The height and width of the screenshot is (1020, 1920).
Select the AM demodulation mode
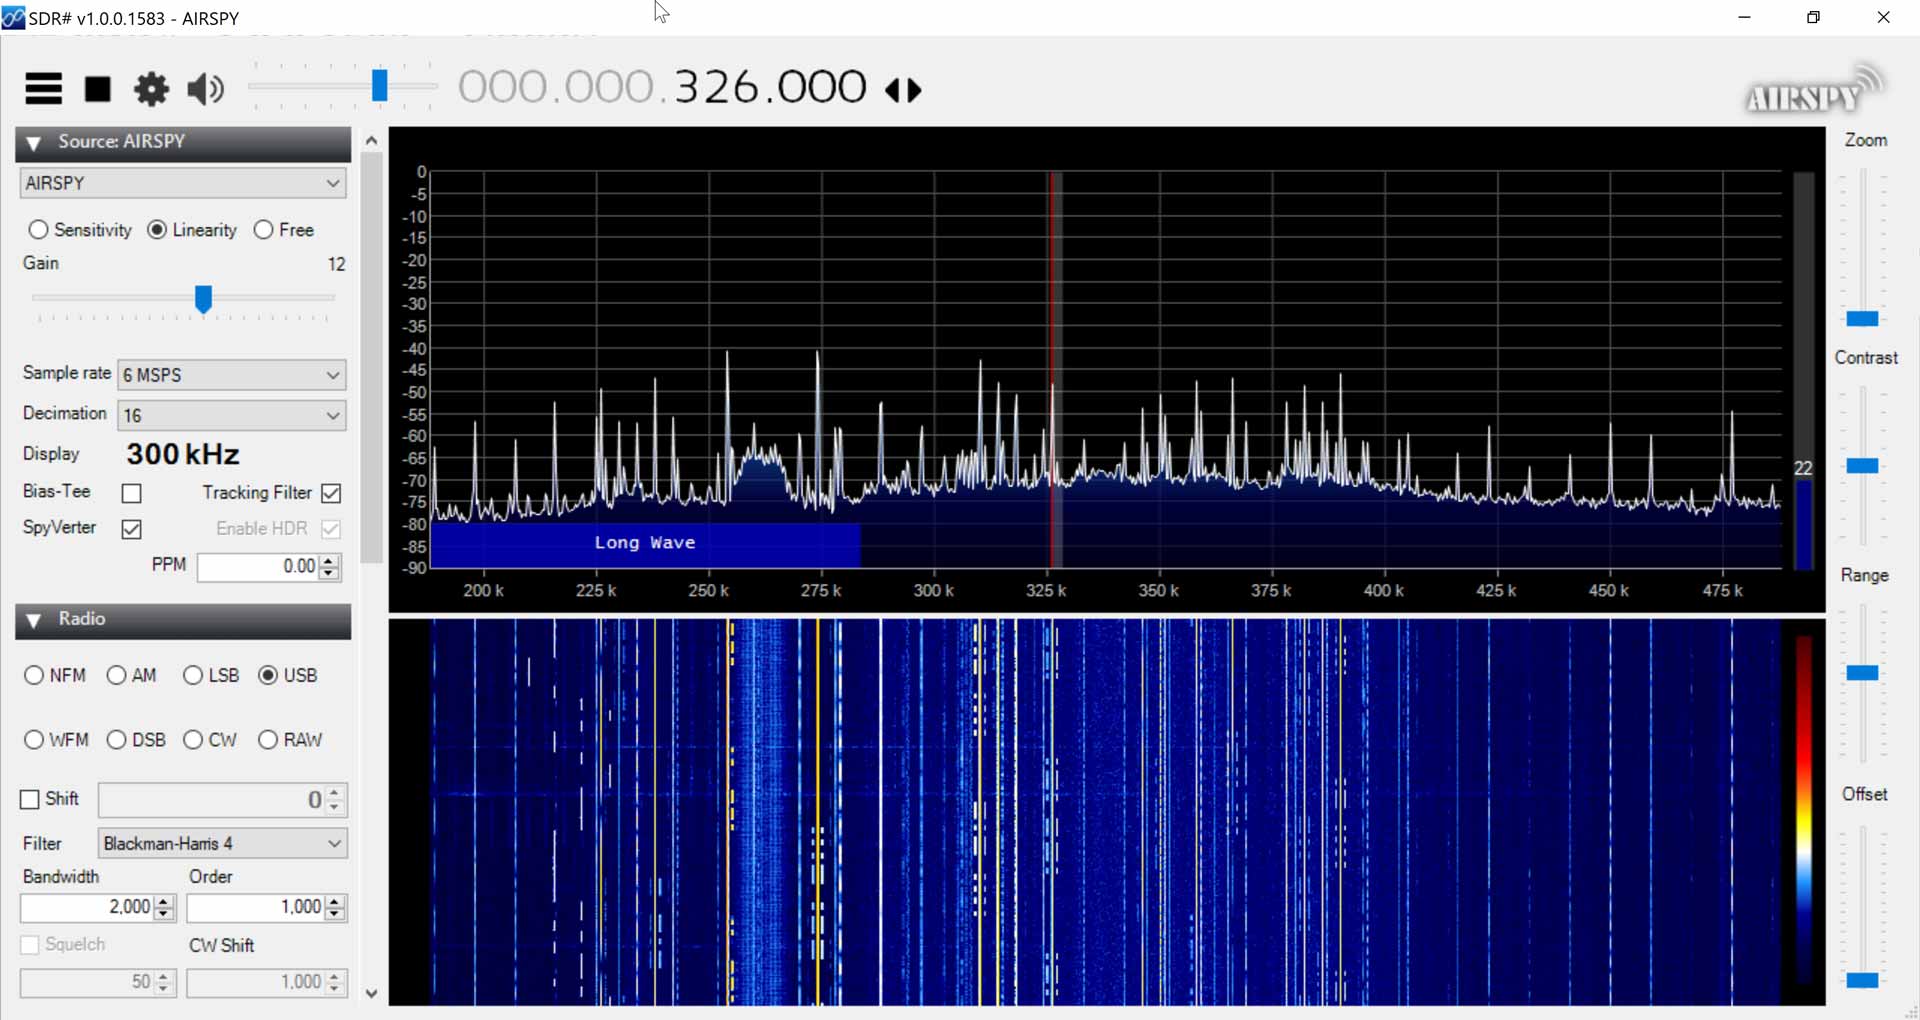coord(117,675)
